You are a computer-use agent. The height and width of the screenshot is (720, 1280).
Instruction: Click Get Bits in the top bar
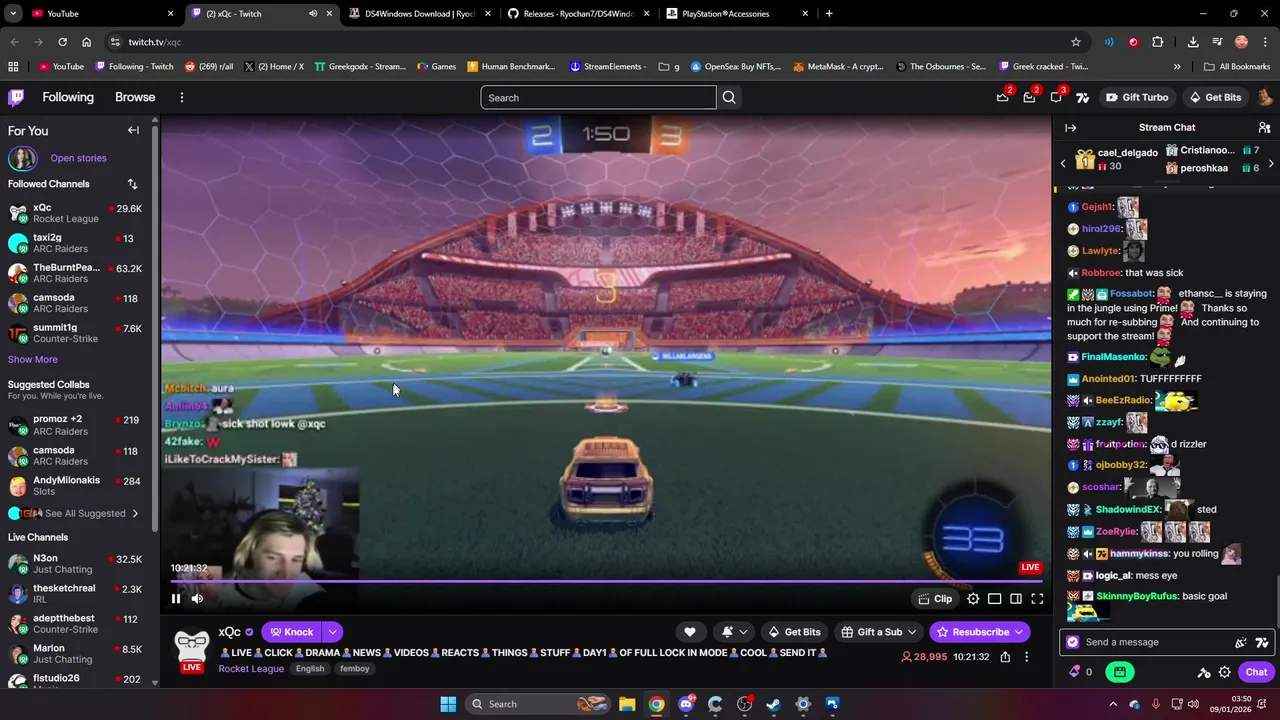(x=1215, y=97)
